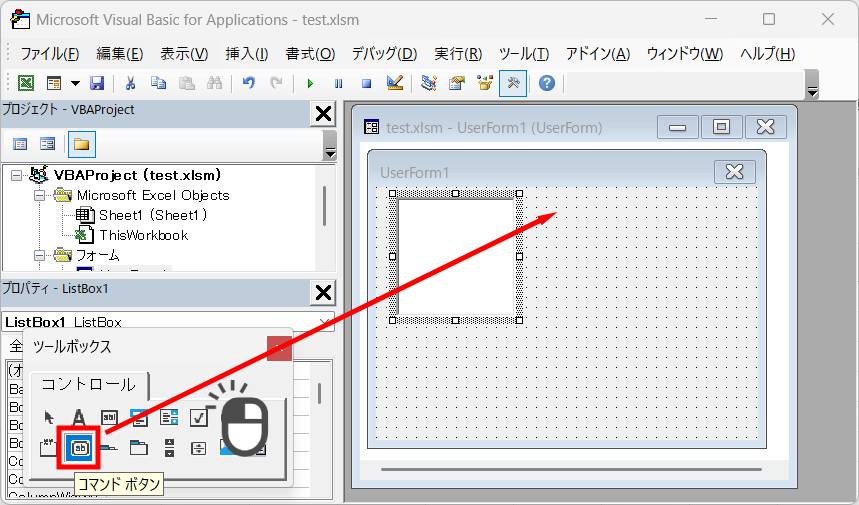This screenshot has width=859, height=505.
Task: Open the 表示(V) menu
Action: click(184, 54)
